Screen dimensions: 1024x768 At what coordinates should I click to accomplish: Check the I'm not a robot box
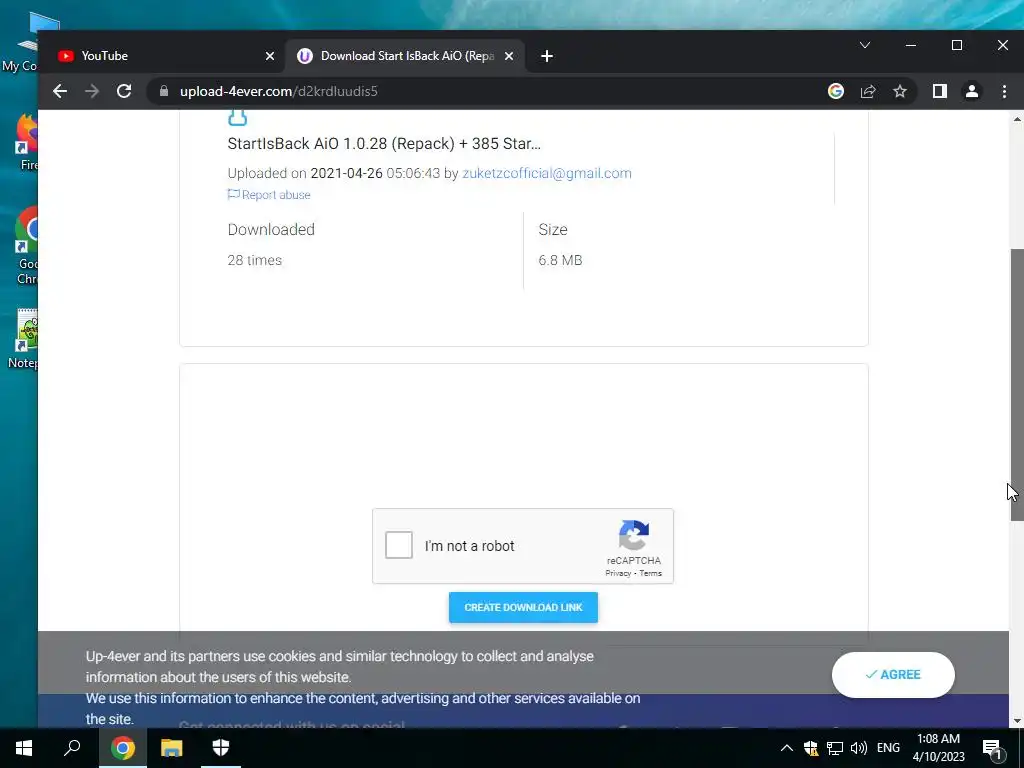398,545
